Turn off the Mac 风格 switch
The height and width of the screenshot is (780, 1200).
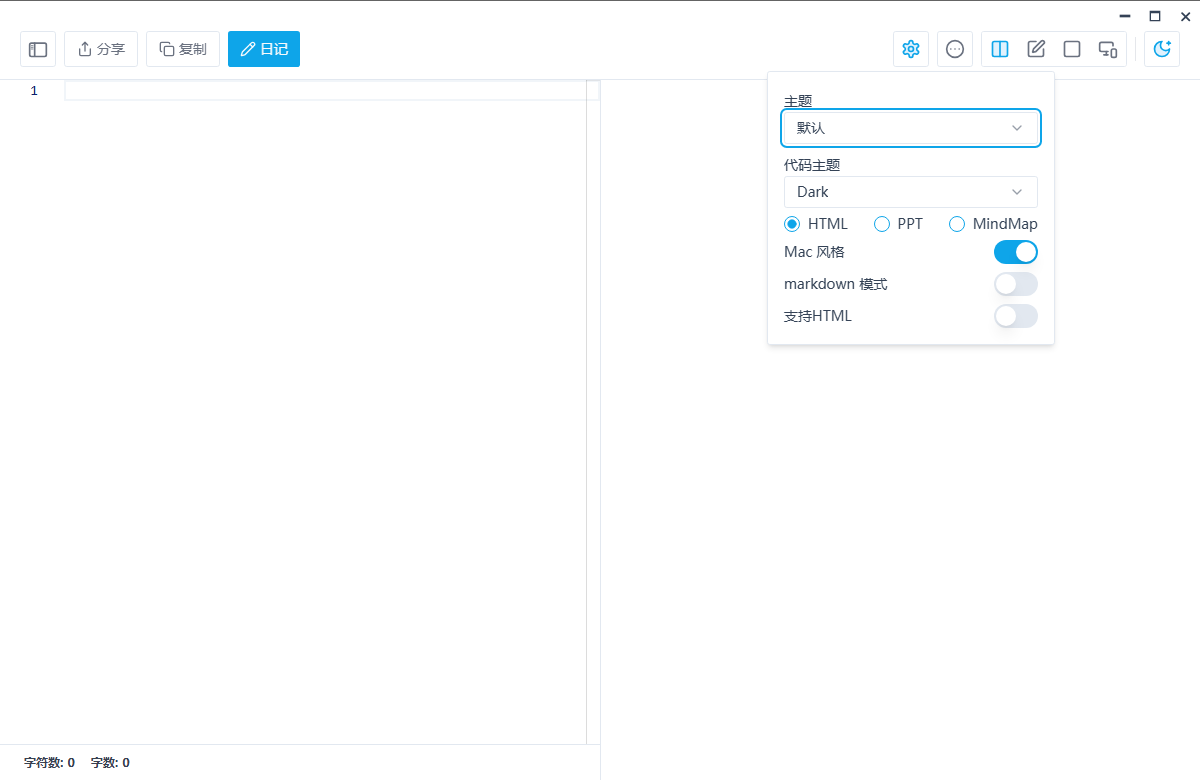tap(1015, 252)
